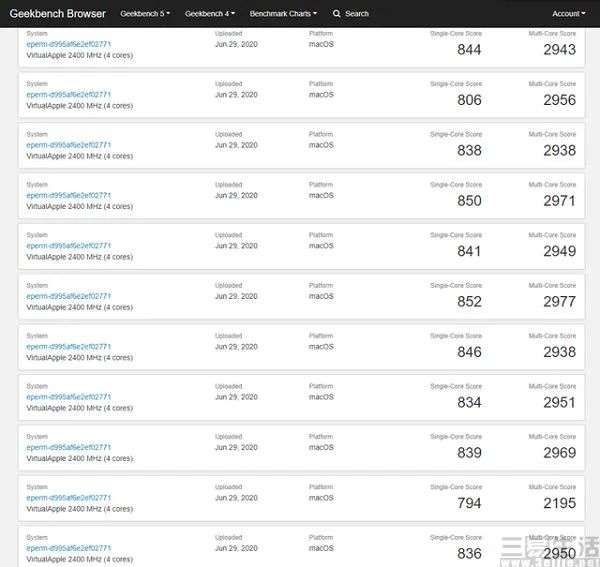Open the eperm result link scoring 806 single-core
Screen dimensions: 600x567
[68, 94]
